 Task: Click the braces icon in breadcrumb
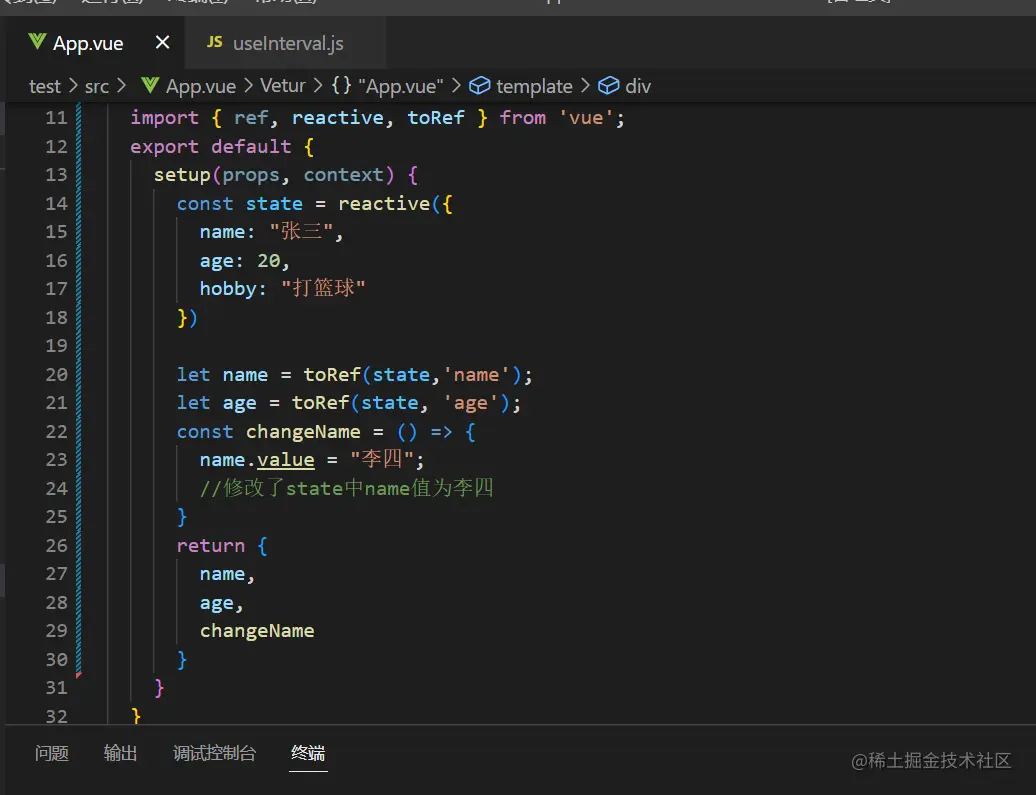point(341,85)
